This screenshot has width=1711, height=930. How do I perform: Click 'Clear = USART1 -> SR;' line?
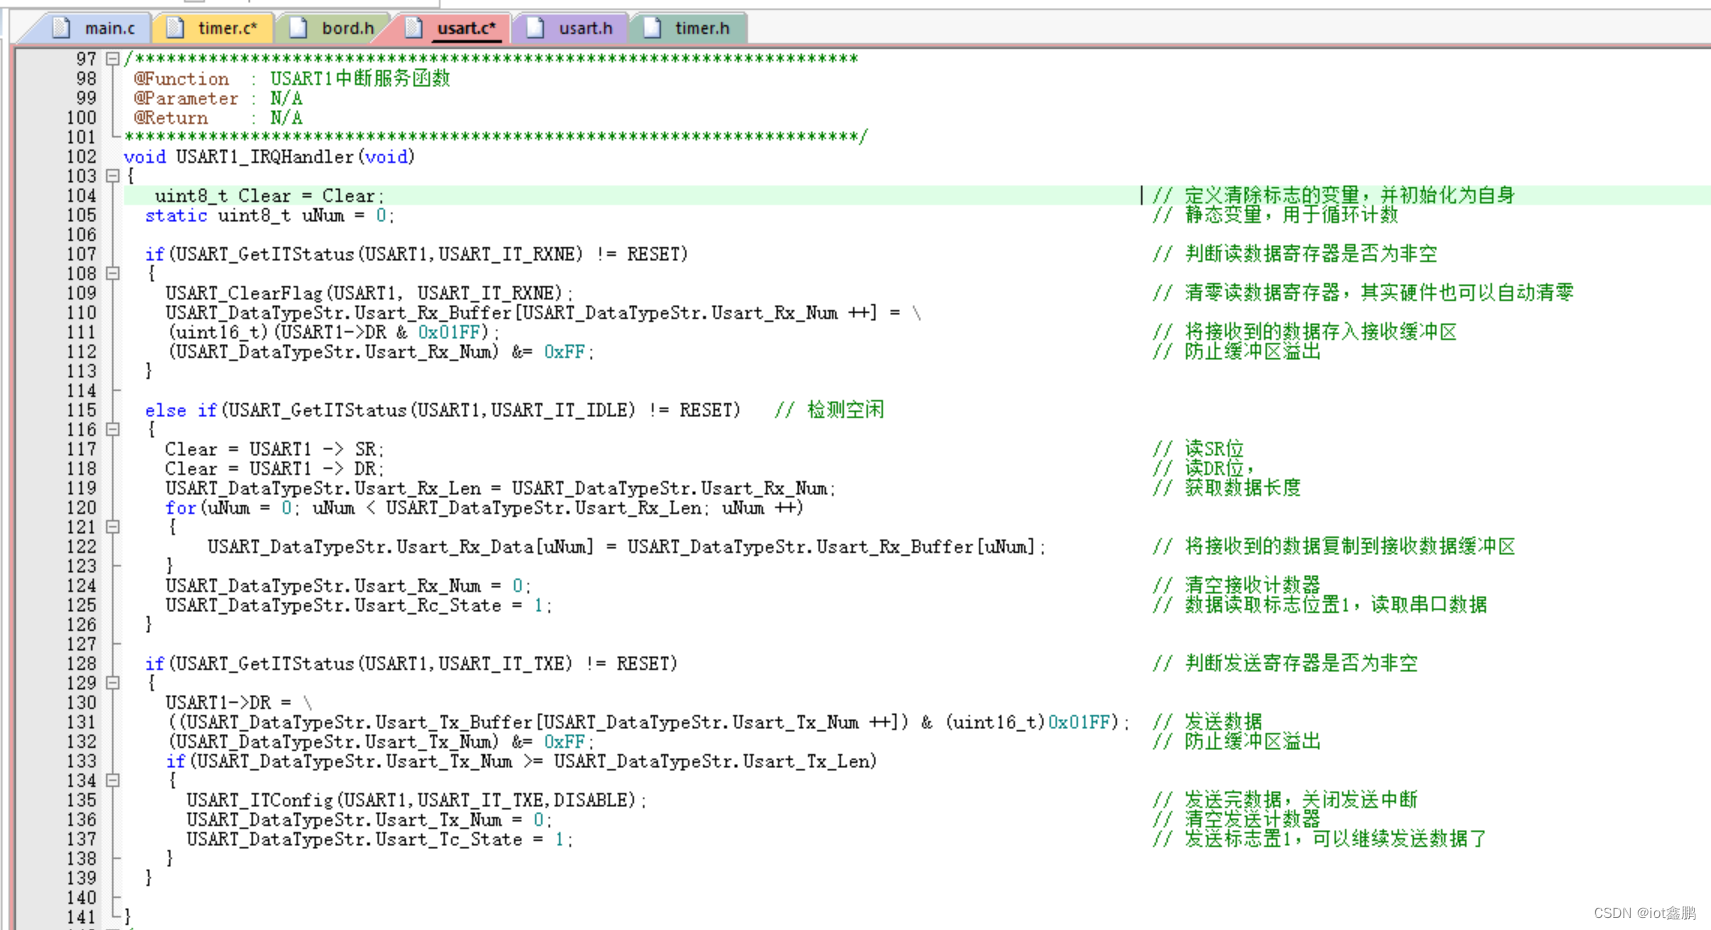[274, 449]
